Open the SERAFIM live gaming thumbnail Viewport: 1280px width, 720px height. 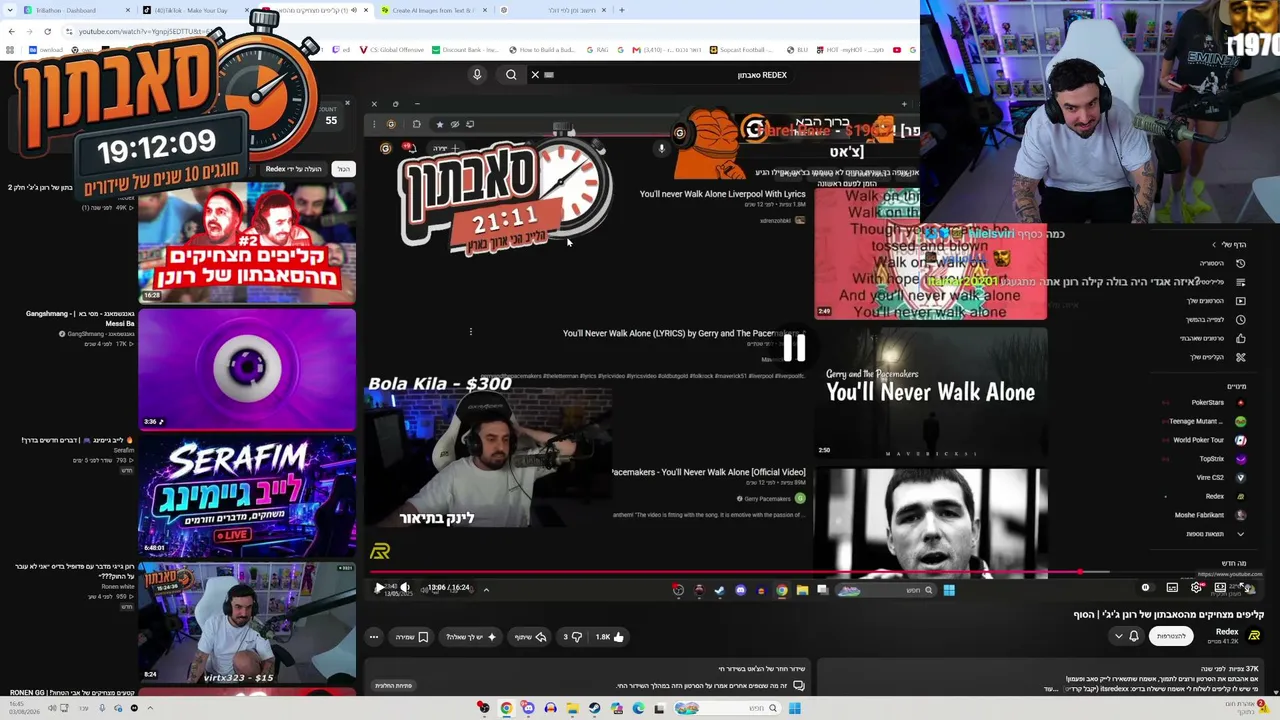[247, 495]
